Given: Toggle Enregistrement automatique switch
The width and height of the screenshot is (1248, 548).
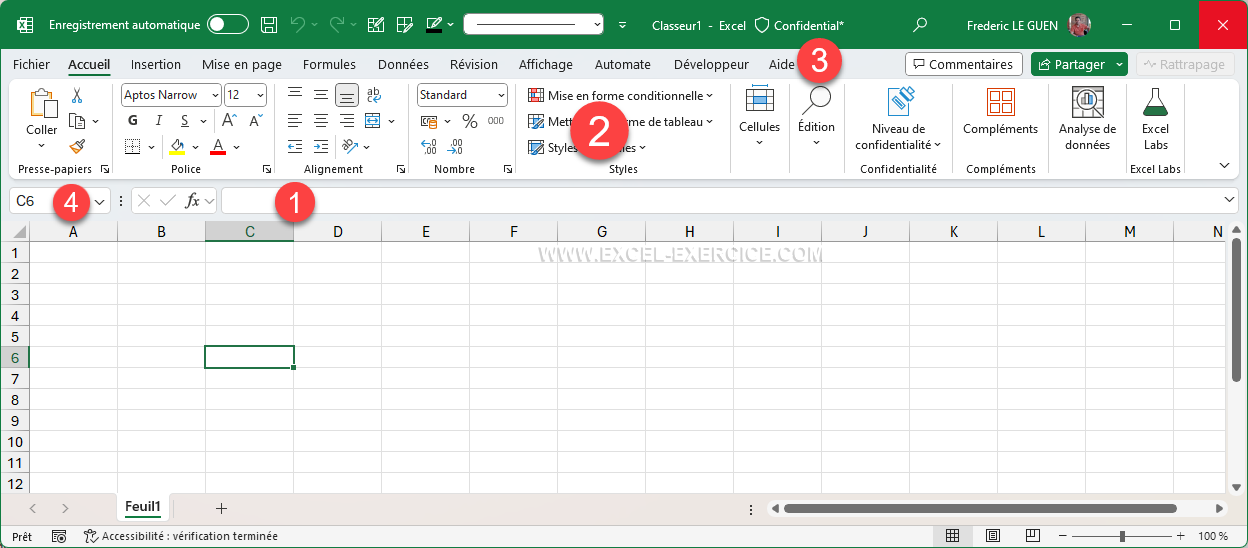Looking at the screenshot, I should click(x=228, y=25).
